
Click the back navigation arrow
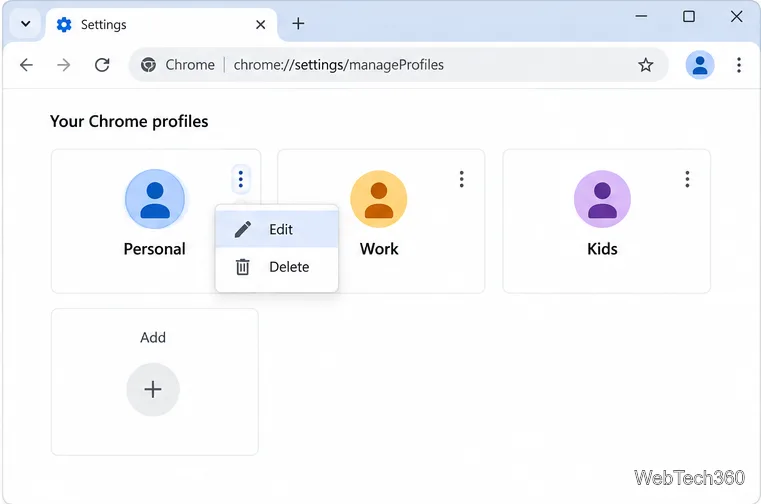pos(27,65)
